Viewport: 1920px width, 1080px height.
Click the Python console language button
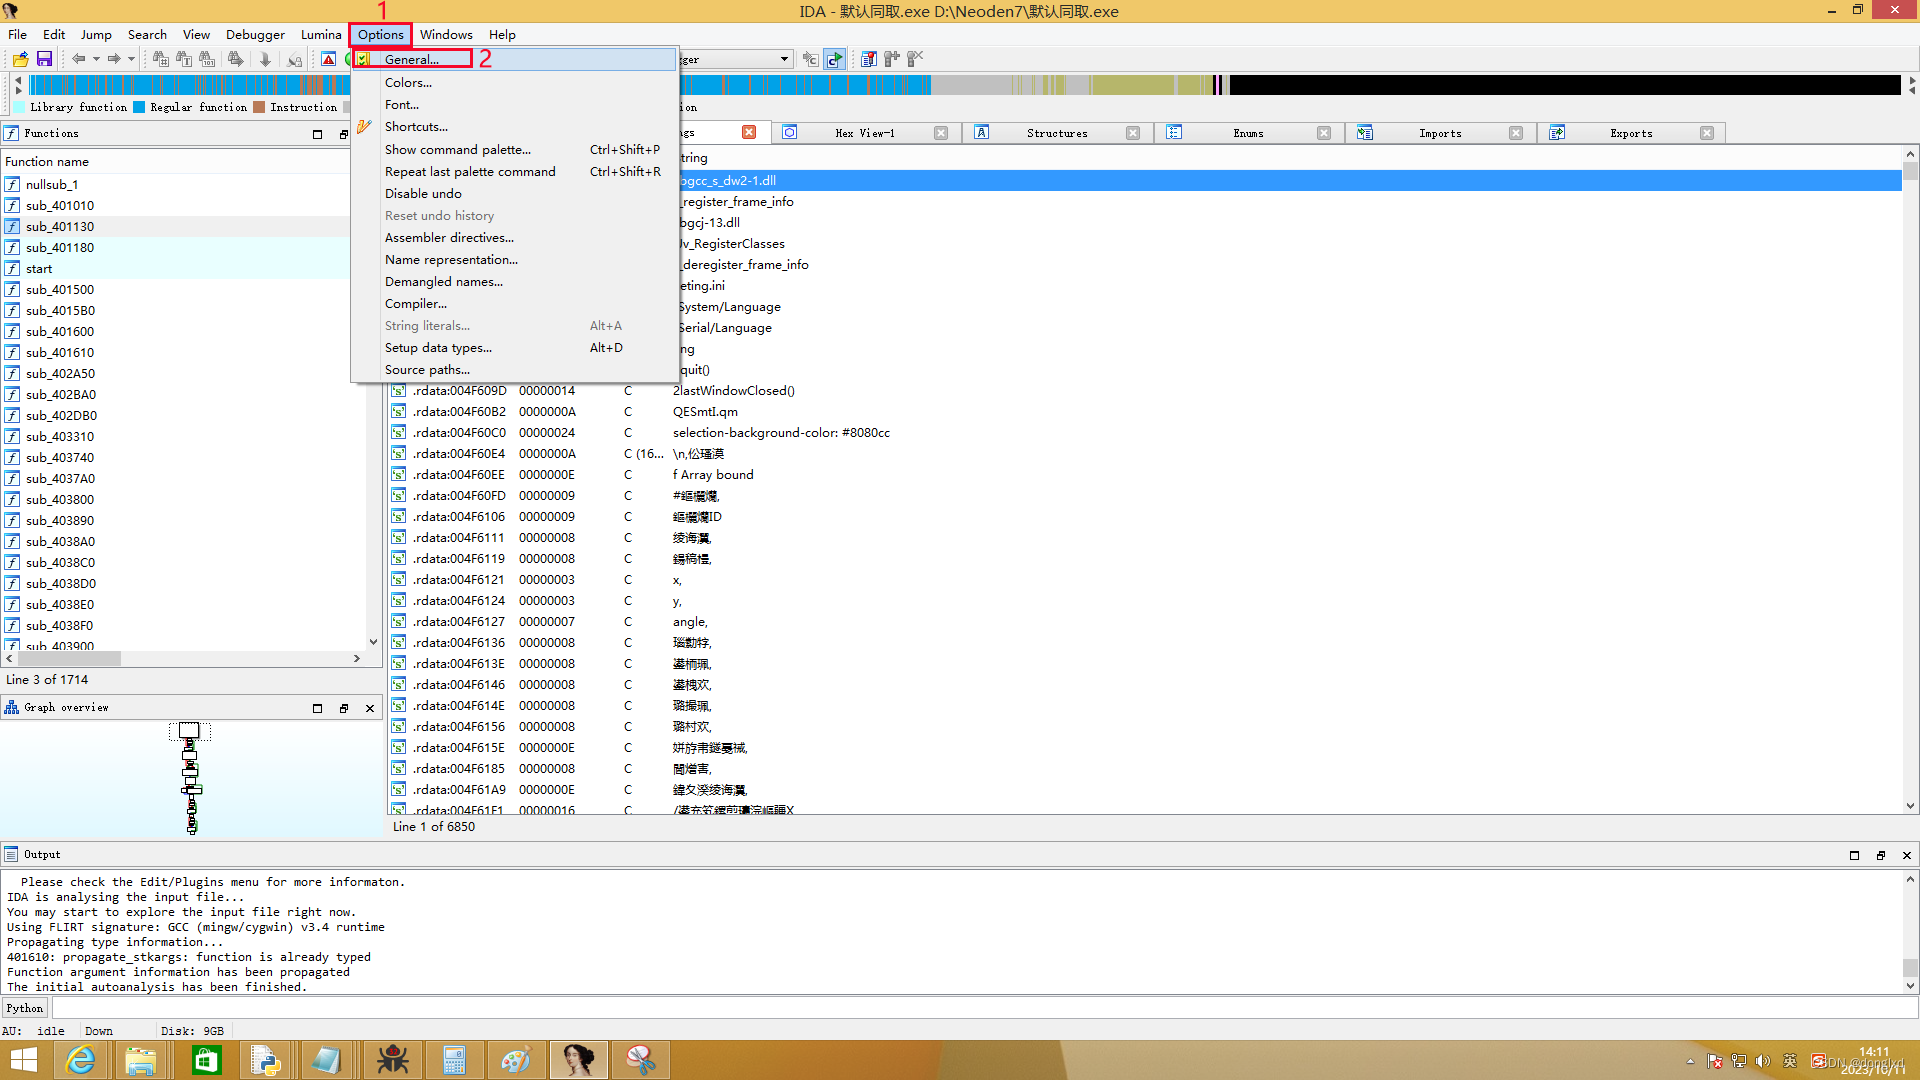pos(24,1008)
